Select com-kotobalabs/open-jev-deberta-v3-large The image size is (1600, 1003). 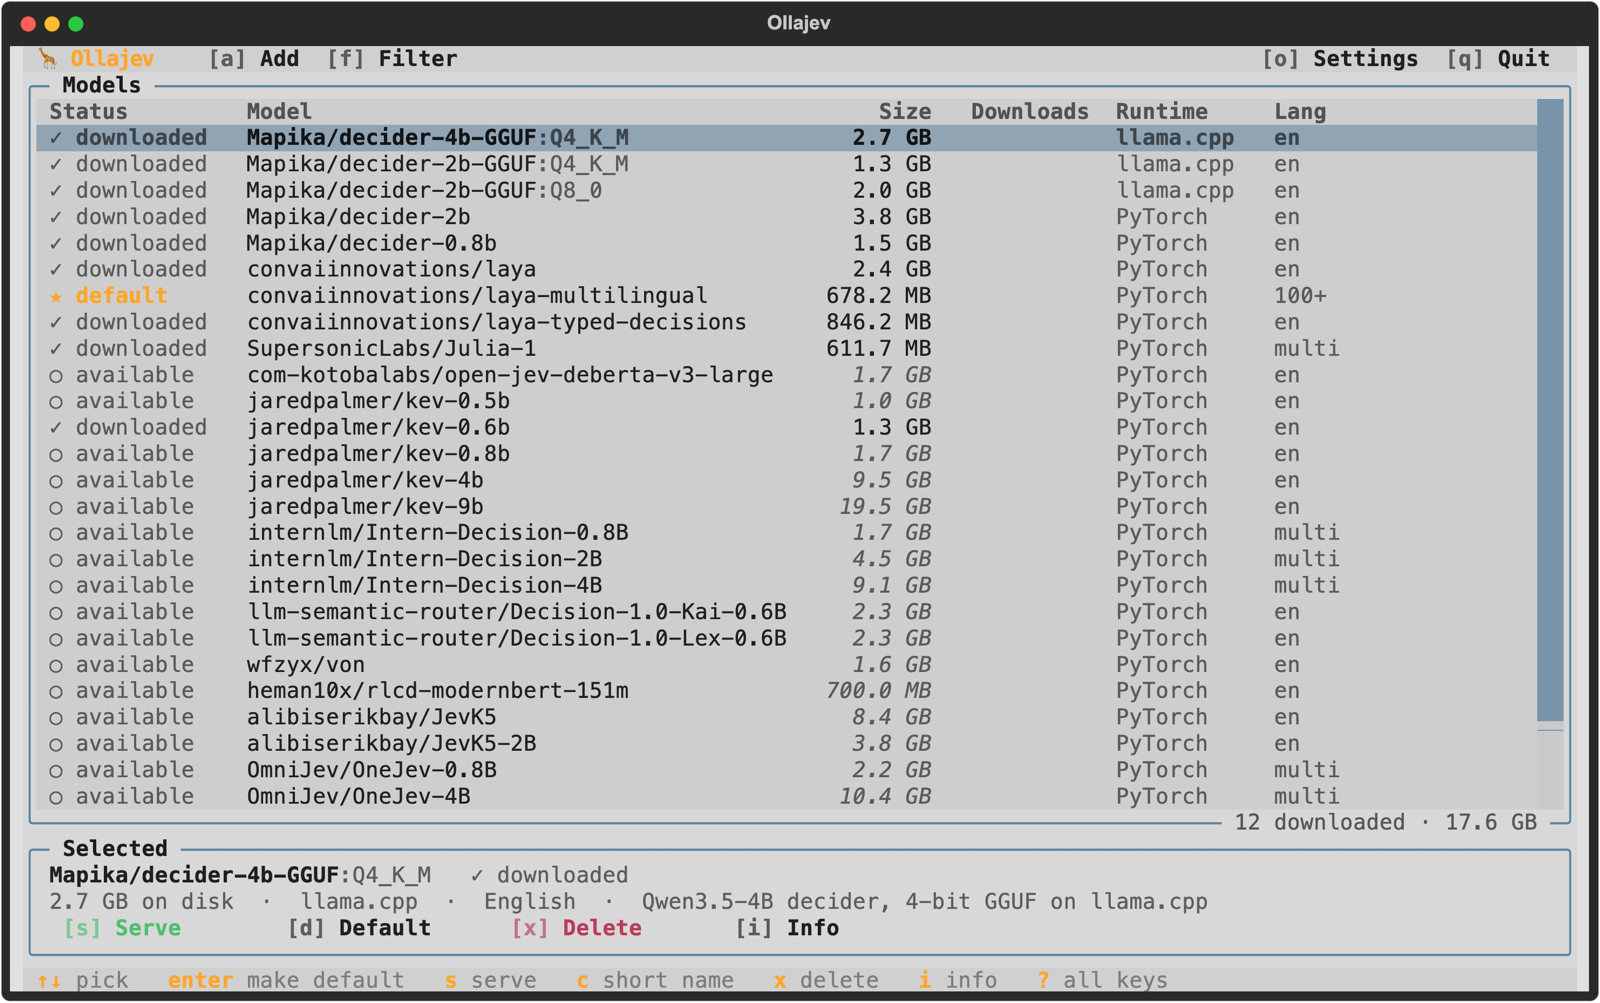787,375
